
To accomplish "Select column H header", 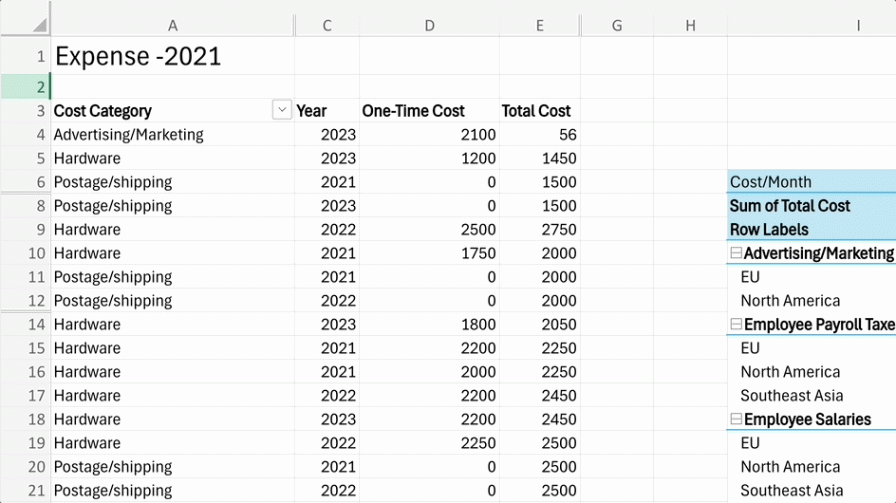I will click(690, 25).
